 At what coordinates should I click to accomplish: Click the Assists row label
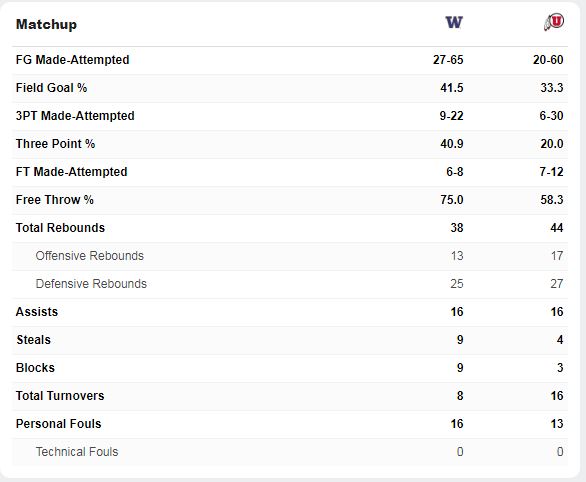[37, 312]
